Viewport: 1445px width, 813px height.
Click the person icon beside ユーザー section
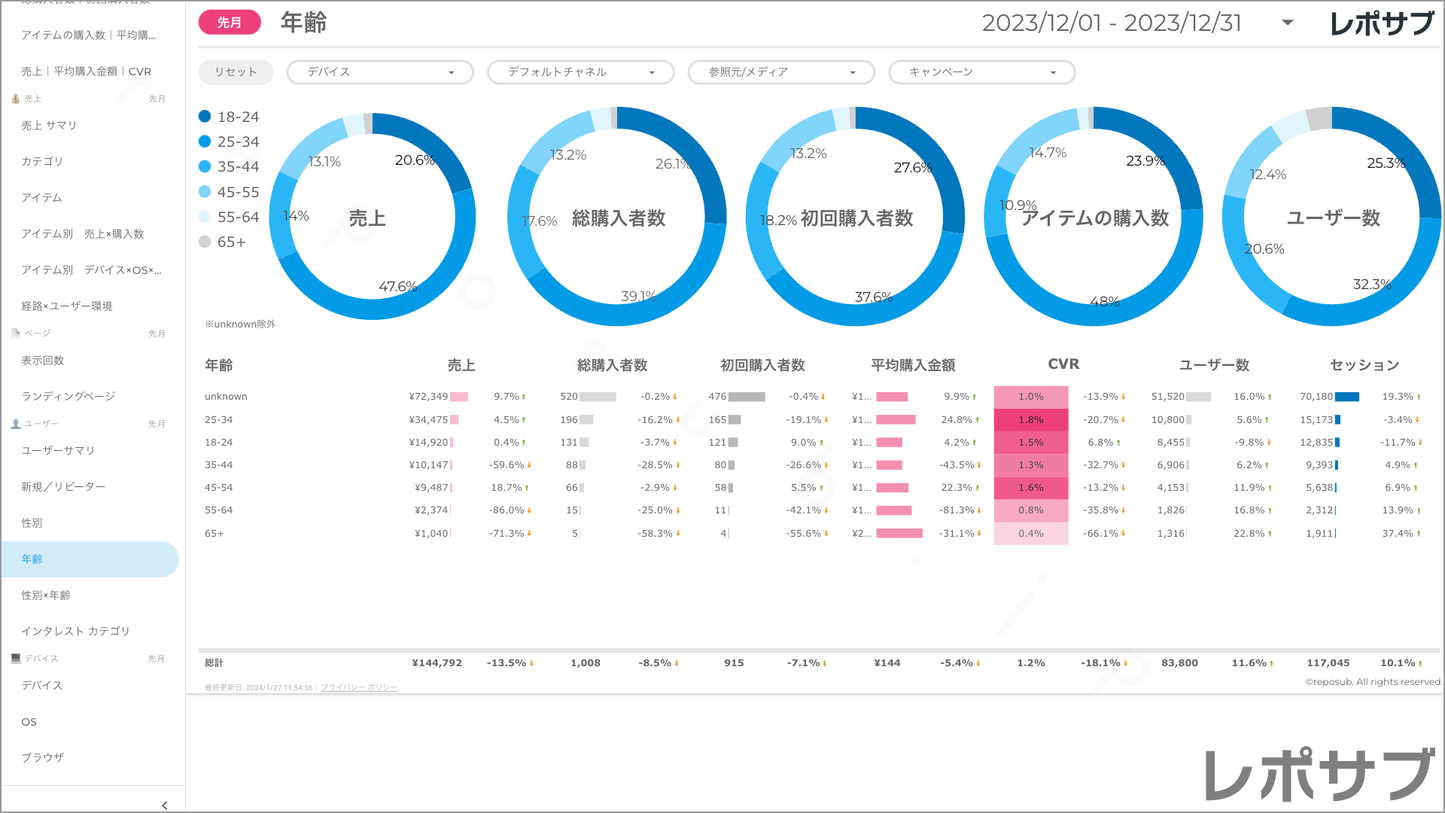(15, 424)
